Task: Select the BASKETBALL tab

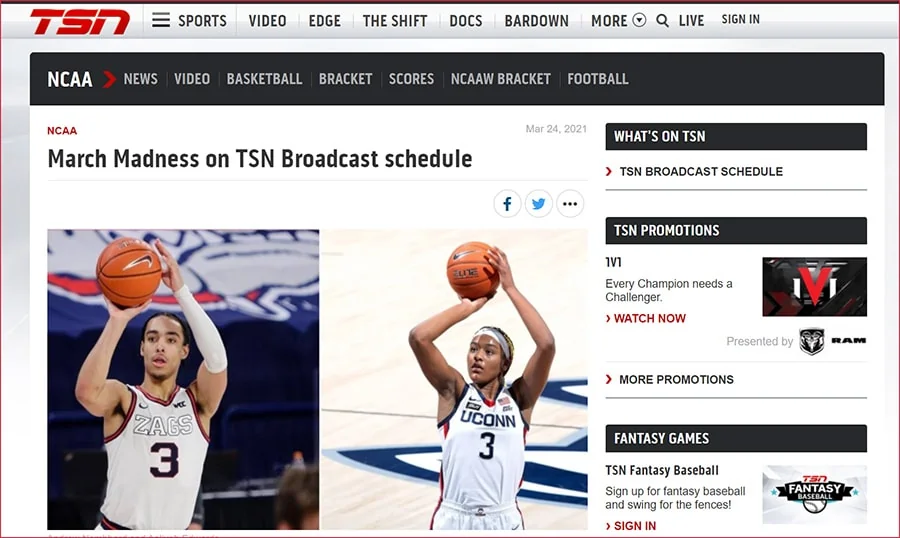Action: click(264, 79)
